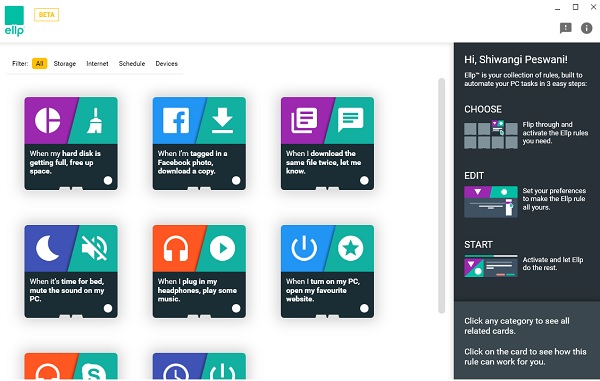Click the moon bedtime icon
Viewport: 600px width, 381px height.
[x=47, y=248]
